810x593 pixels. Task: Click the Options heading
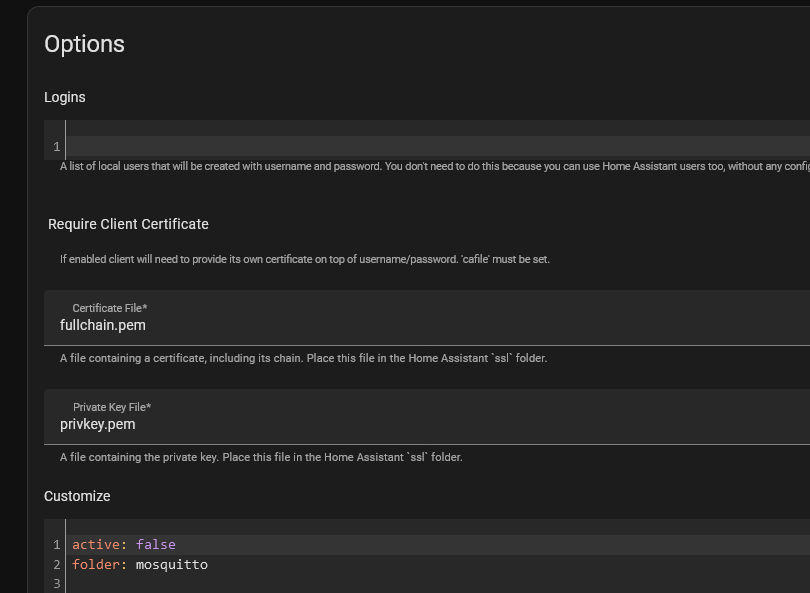[x=84, y=44]
